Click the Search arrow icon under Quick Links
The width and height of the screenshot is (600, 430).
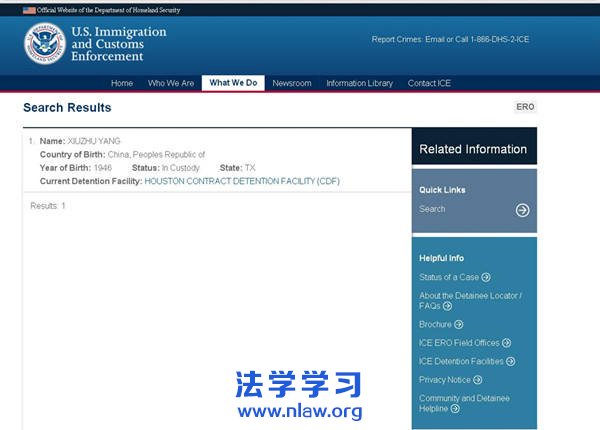pos(522,210)
